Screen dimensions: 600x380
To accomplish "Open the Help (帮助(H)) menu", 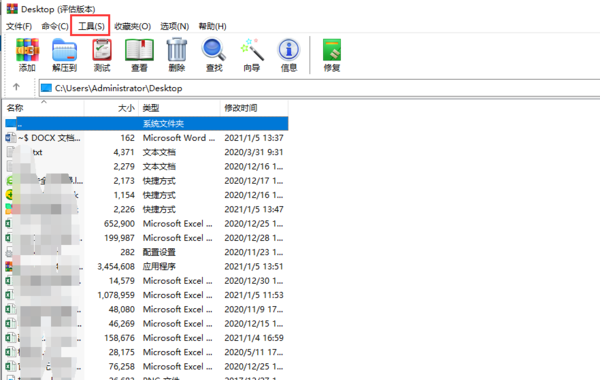I will (x=212, y=26).
